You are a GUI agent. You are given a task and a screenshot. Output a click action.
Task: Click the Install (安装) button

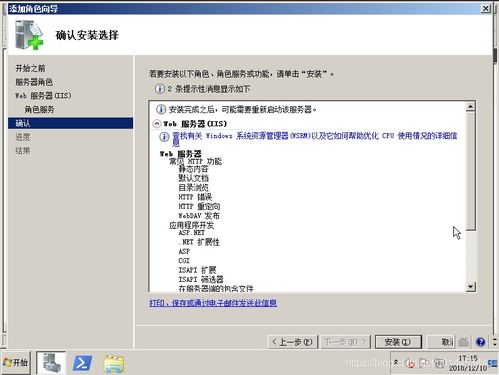click(398, 342)
